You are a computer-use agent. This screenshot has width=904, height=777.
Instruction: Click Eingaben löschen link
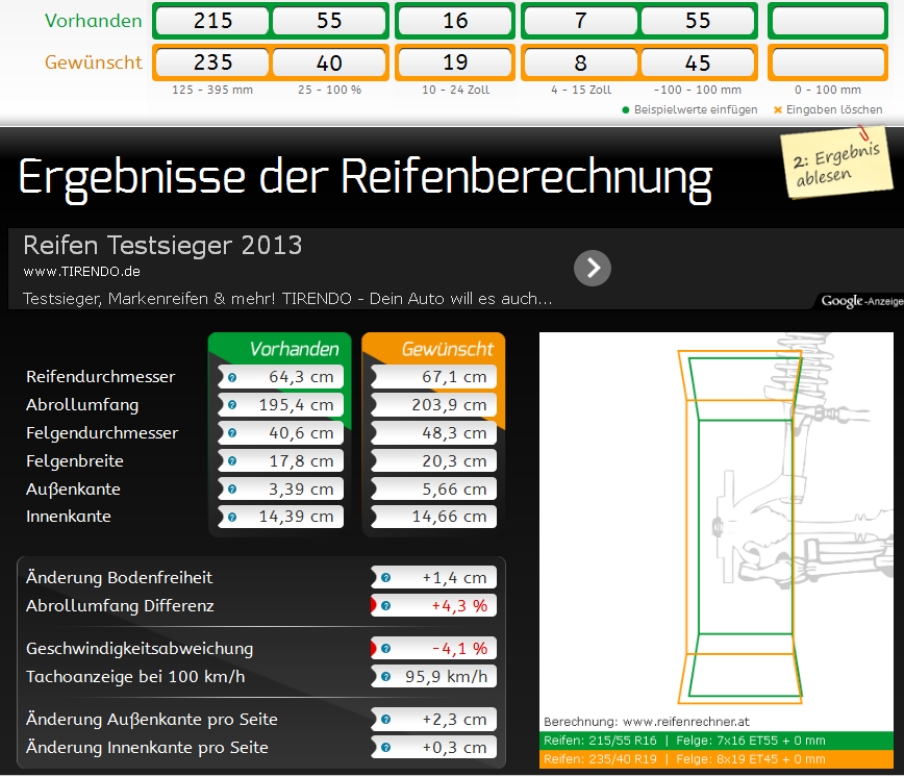coord(832,110)
